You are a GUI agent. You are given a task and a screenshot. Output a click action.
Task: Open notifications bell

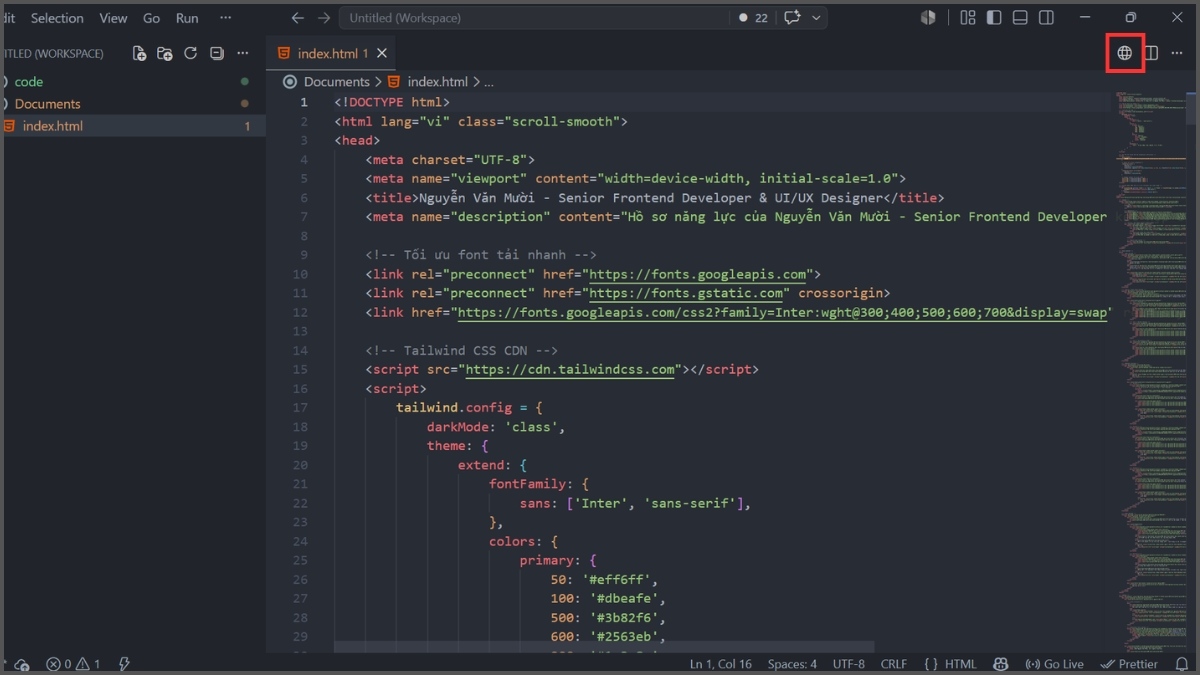[1181, 664]
